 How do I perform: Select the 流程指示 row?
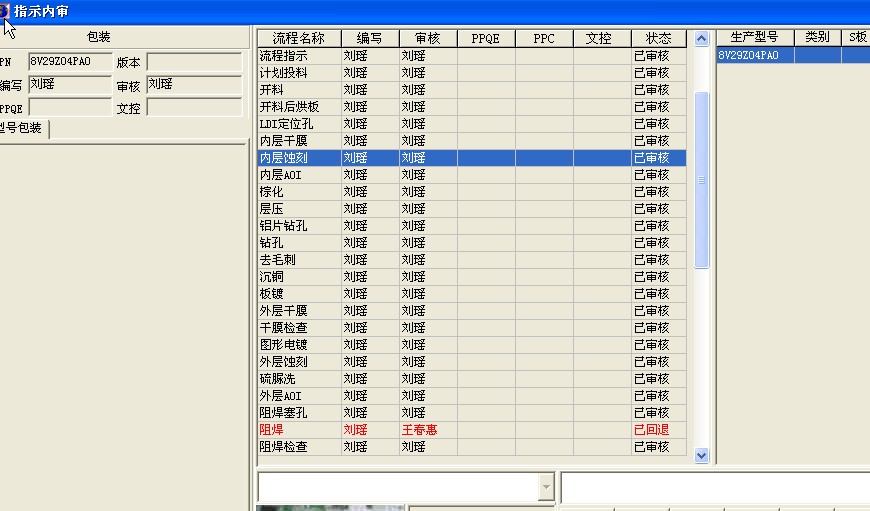(x=472, y=56)
